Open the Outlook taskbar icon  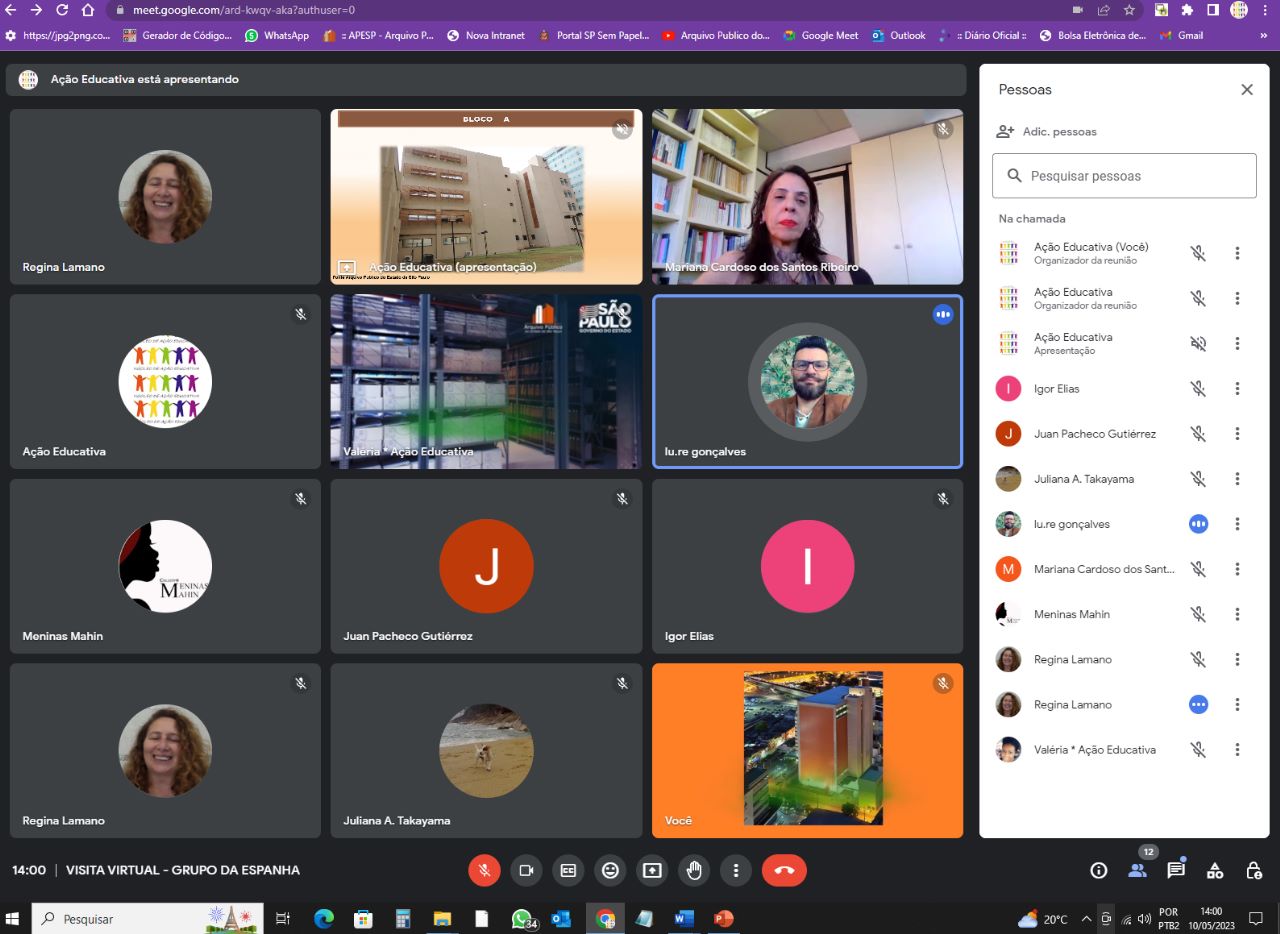[560, 918]
